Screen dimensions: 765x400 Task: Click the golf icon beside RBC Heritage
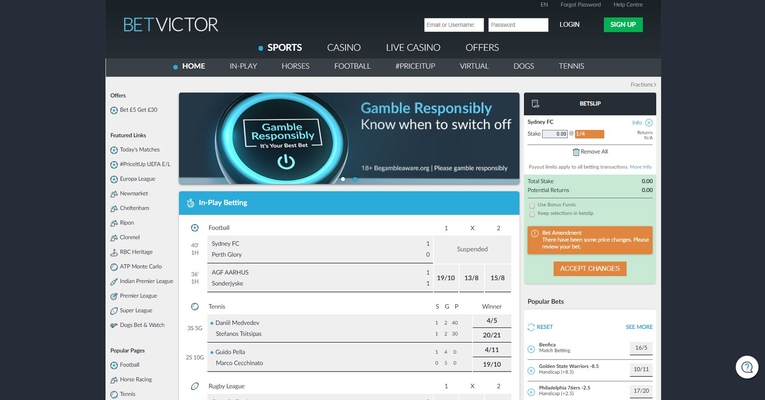point(114,252)
